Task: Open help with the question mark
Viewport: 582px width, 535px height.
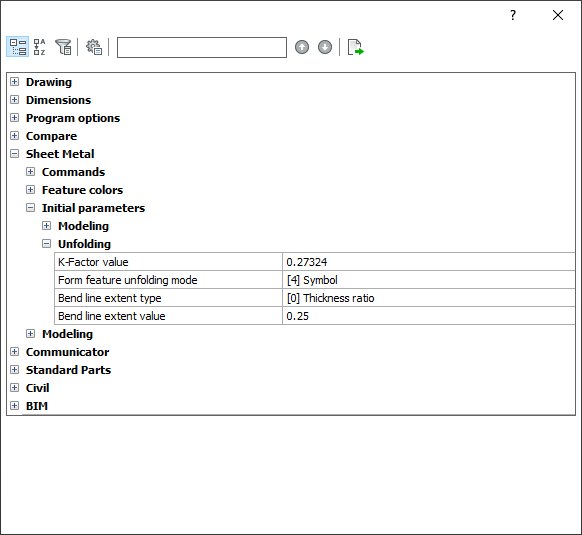Action: click(513, 15)
